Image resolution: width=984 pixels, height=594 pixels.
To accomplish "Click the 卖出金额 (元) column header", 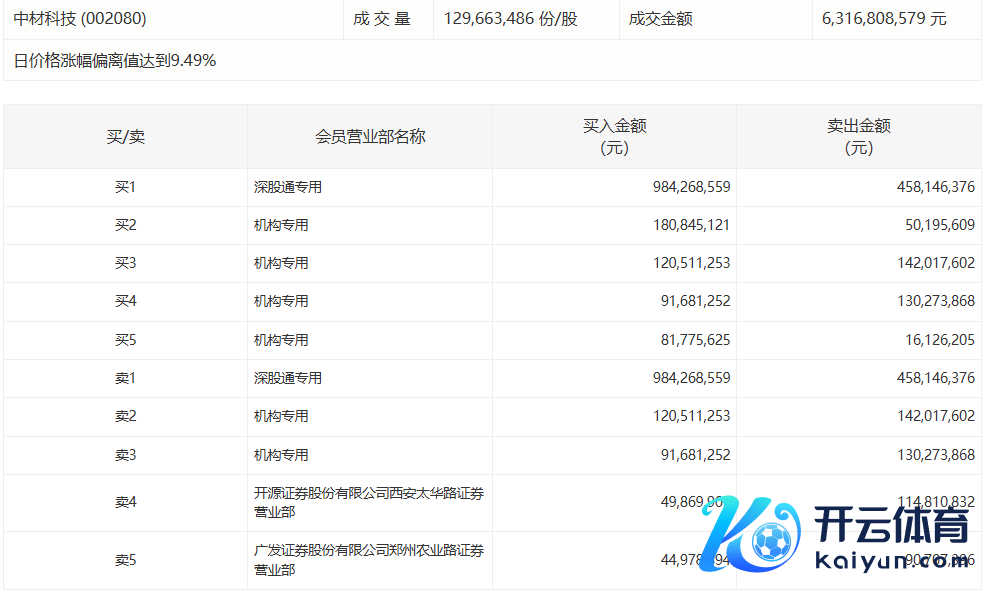I will click(x=858, y=136).
